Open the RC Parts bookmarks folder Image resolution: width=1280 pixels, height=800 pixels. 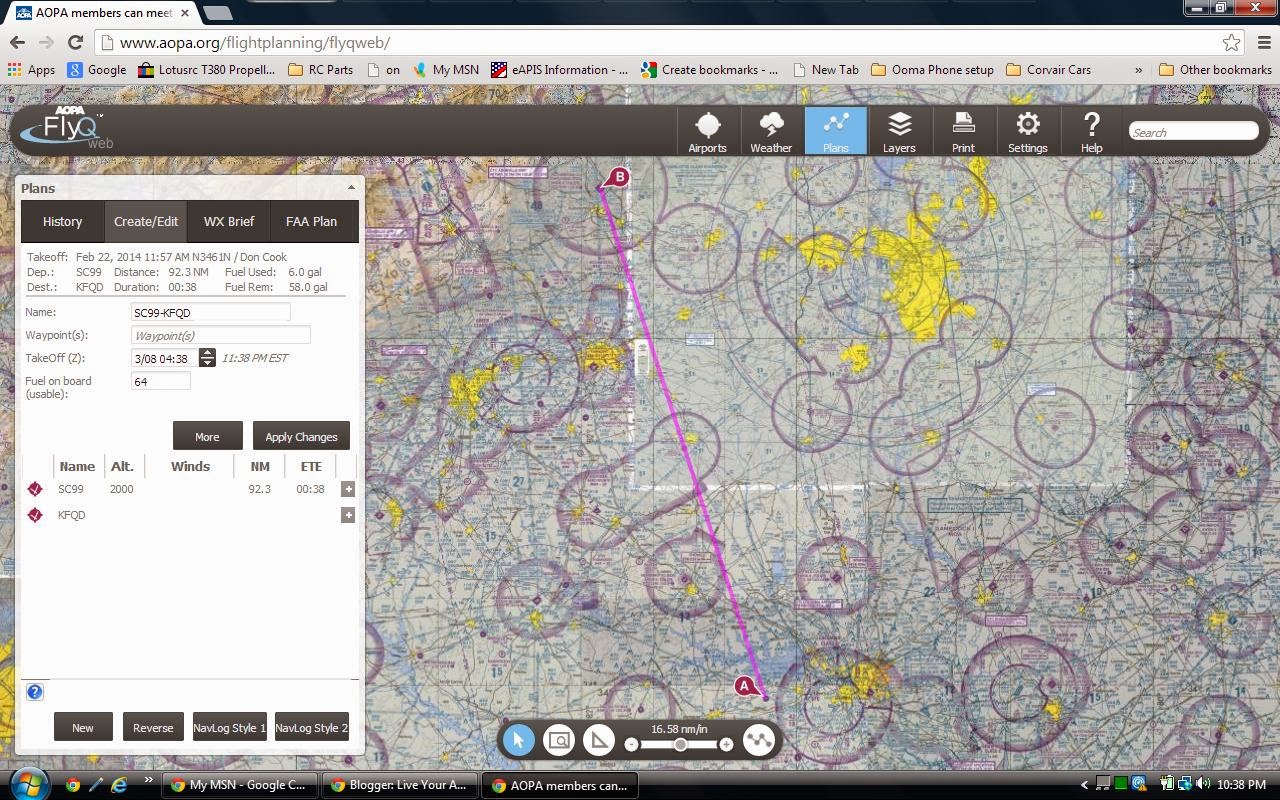(x=320, y=70)
